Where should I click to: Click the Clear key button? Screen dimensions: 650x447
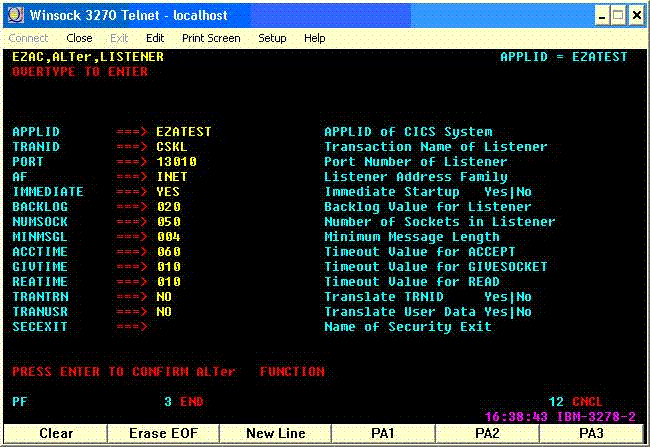(x=56, y=433)
